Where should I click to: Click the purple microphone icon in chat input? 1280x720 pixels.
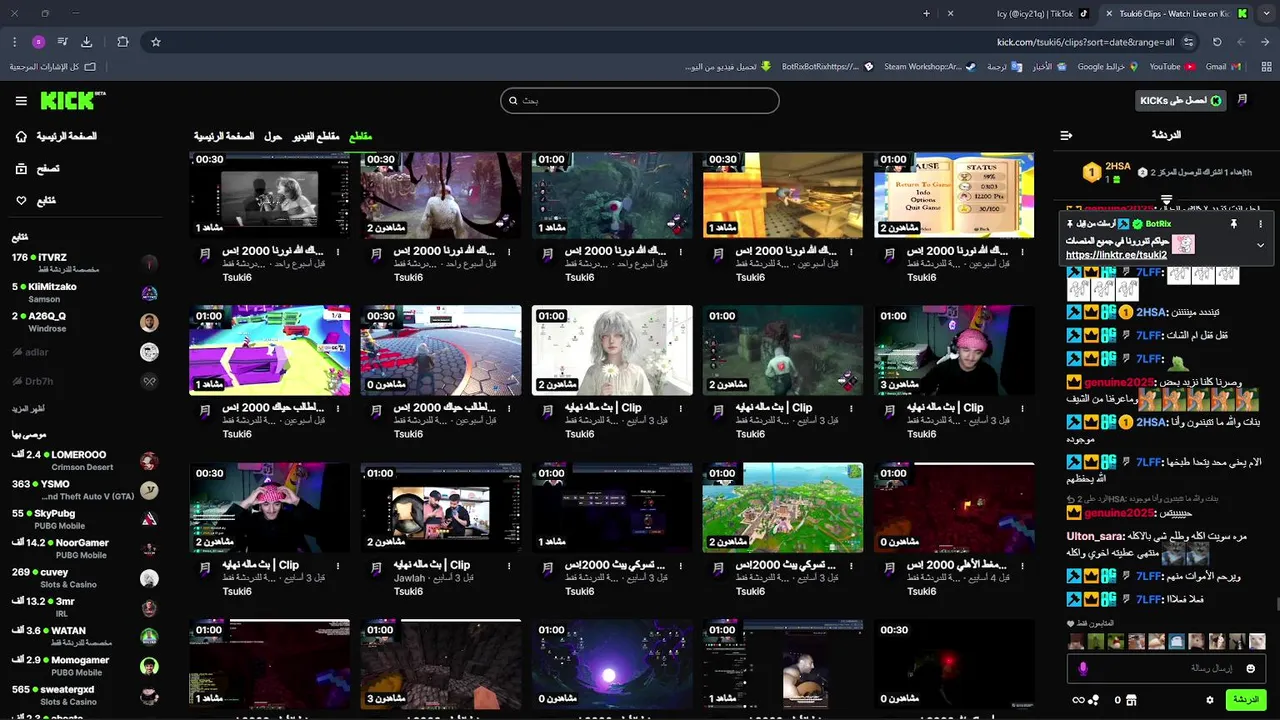tap(1083, 668)
